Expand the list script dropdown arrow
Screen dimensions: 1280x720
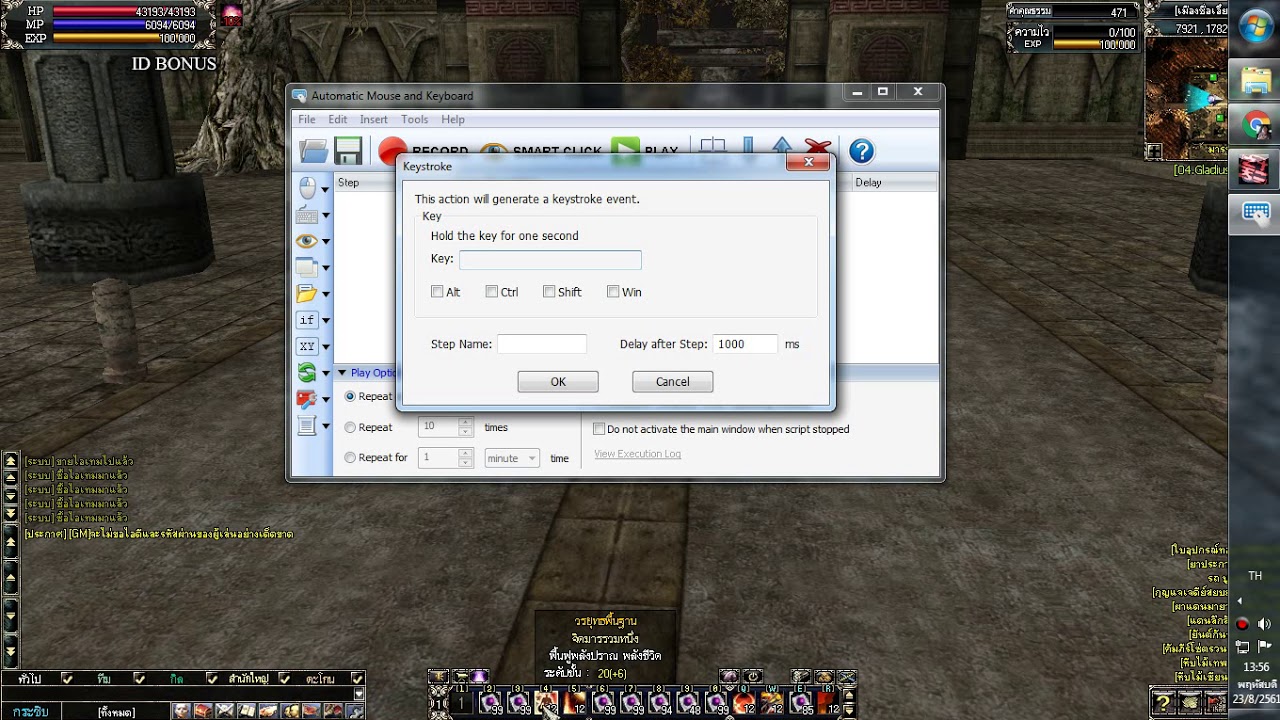(325, 426)
